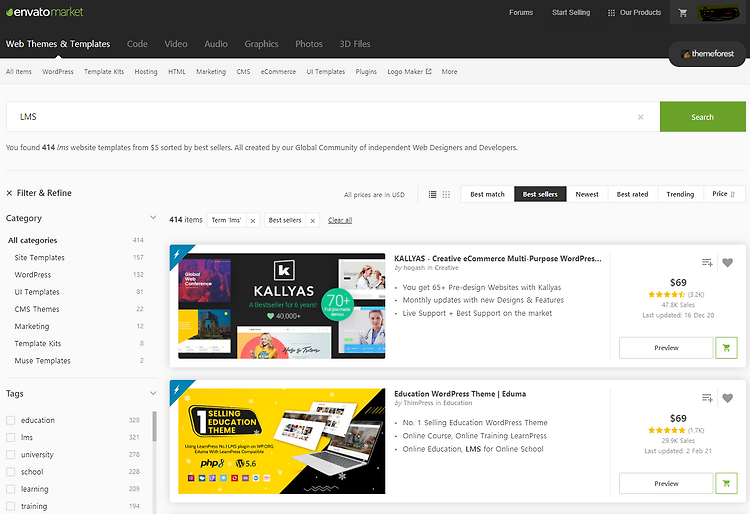This screenshot has width=750, height=514.
Task: Tick the learning tag checkbox
Action: 11,489
